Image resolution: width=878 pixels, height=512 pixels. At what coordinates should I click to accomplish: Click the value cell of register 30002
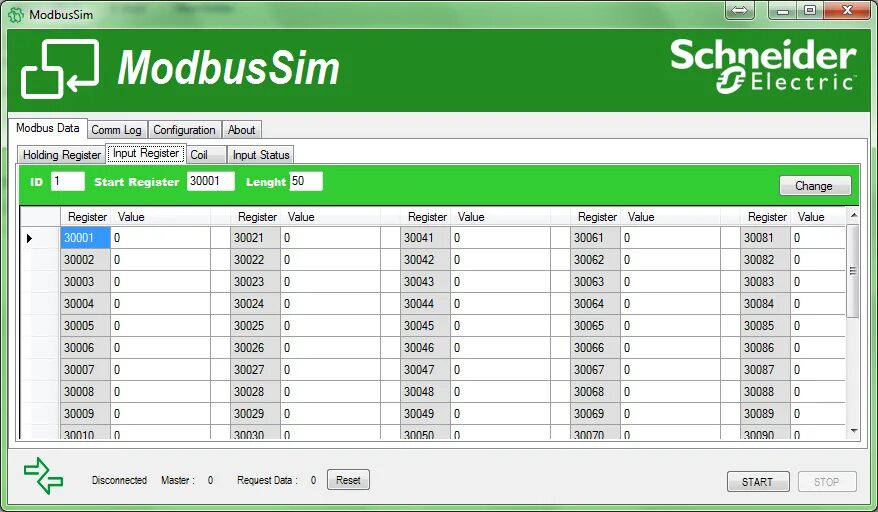(x=160, y=260)
